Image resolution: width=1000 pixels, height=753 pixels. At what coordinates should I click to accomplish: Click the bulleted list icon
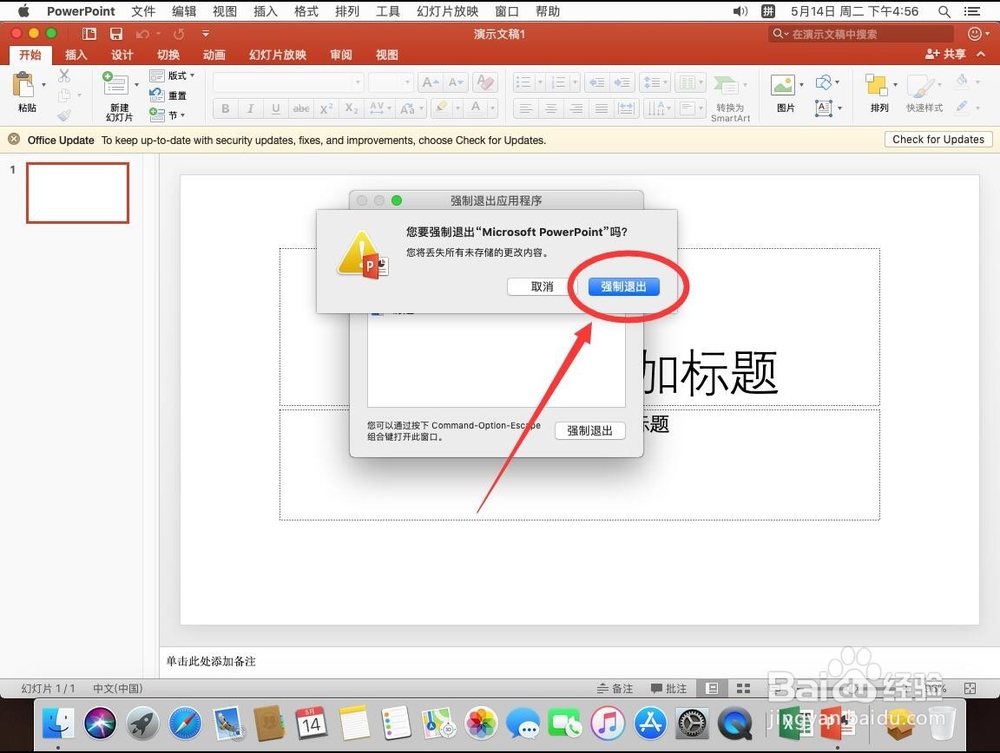tap(524, 82)
